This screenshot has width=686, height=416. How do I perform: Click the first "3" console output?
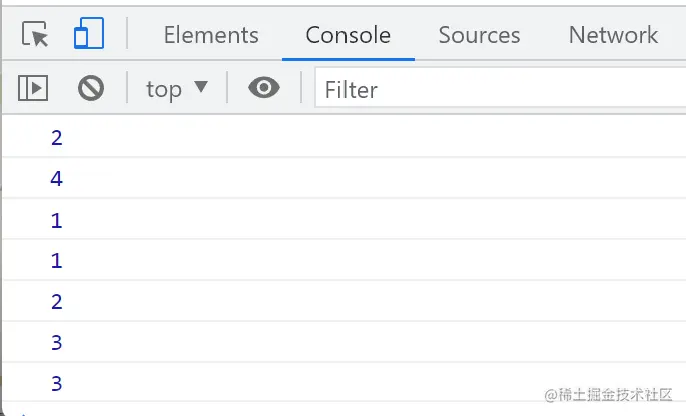57,343
